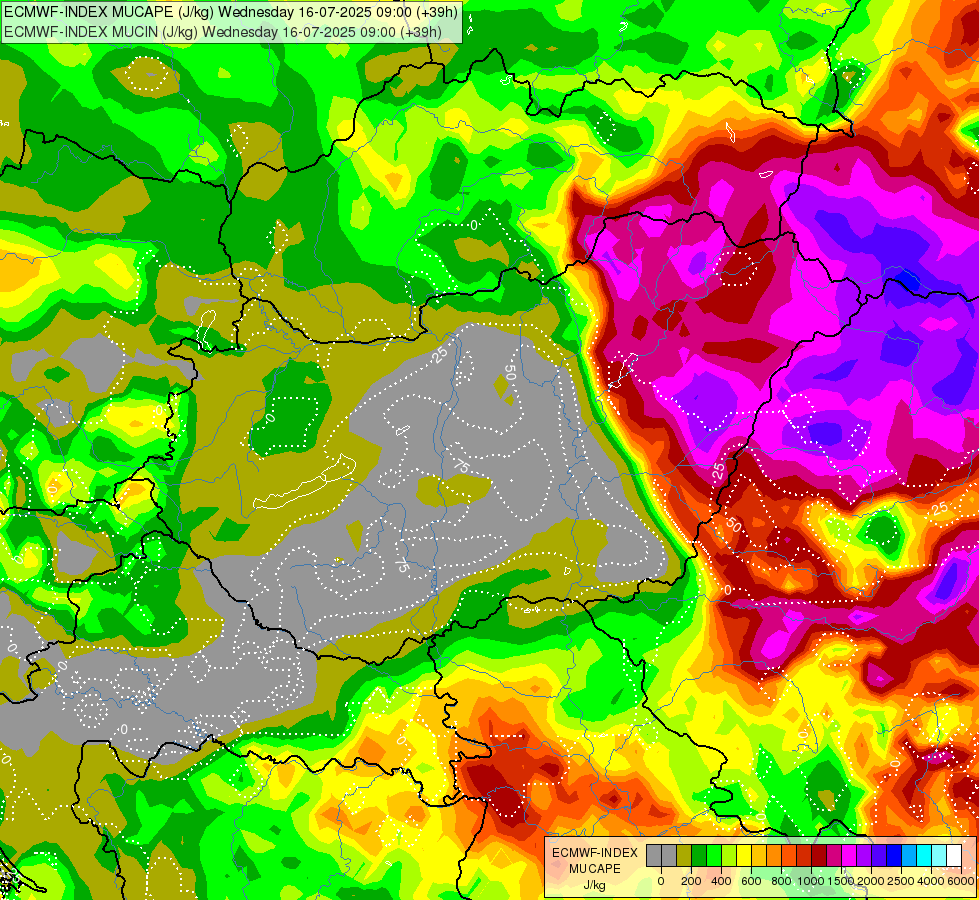
Task: Click the legend word 'MUCAPE'
Action: 595,869
